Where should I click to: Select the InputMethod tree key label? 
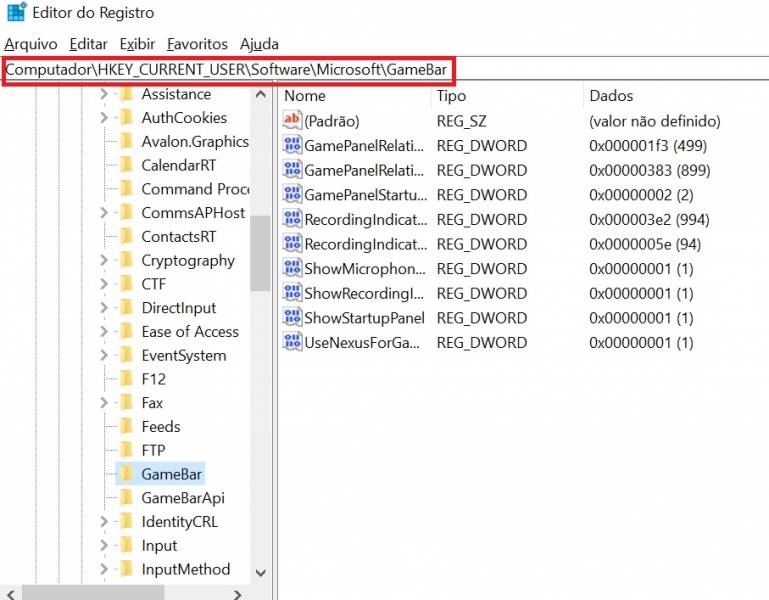(x=186, y=569)
